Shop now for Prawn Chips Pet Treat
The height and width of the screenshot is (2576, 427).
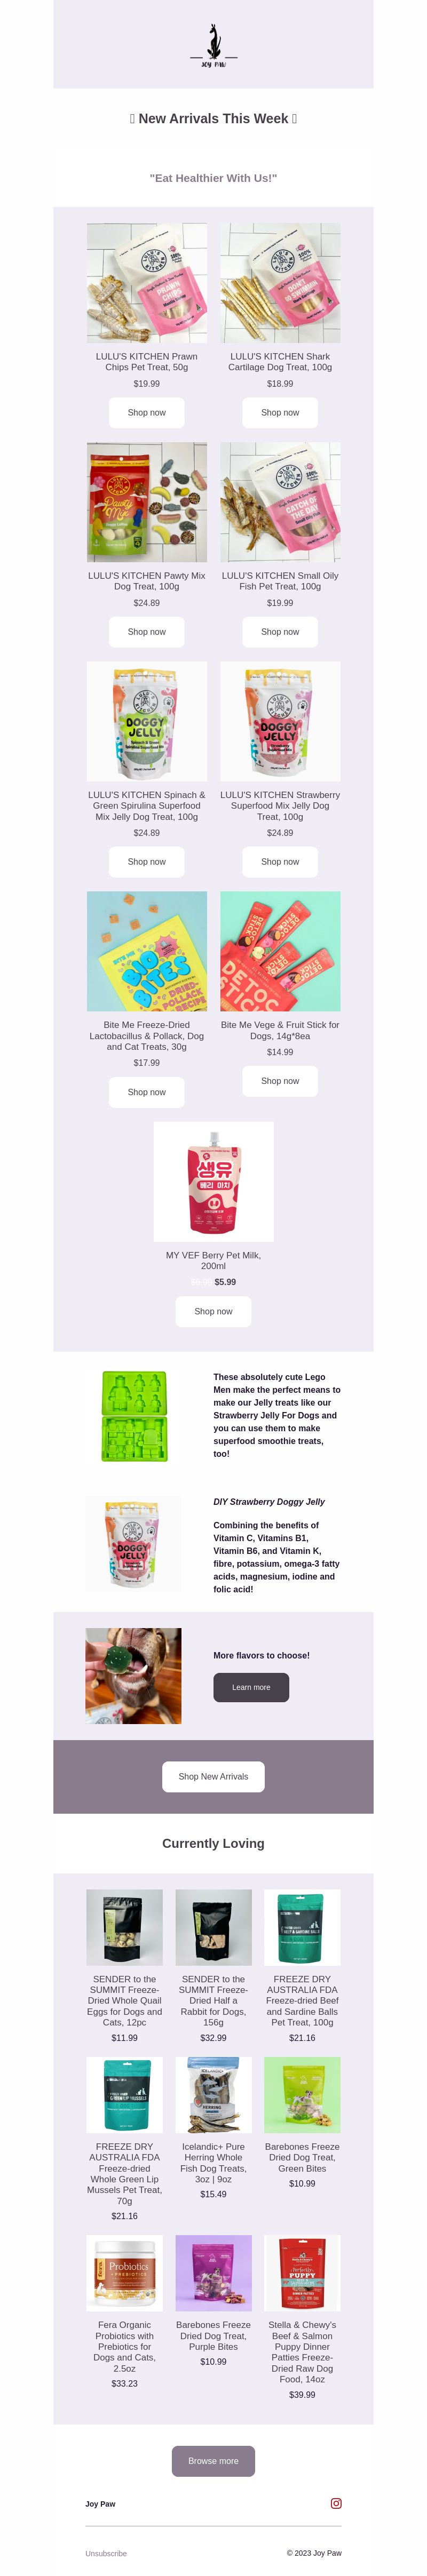pyautogui.click(x=146, y=412)
